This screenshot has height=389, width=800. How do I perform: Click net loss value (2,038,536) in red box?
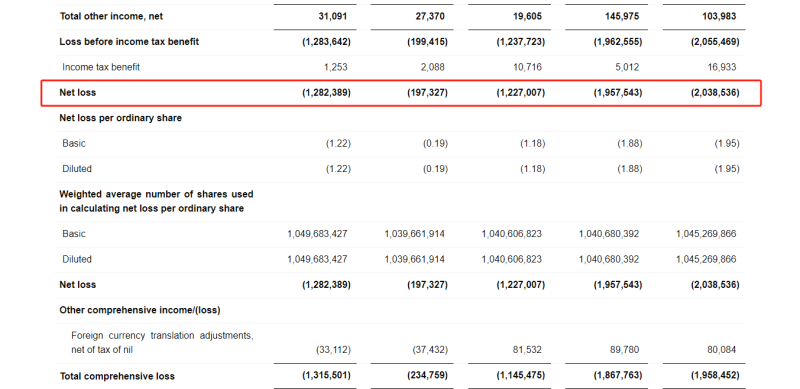click(715, 93)
